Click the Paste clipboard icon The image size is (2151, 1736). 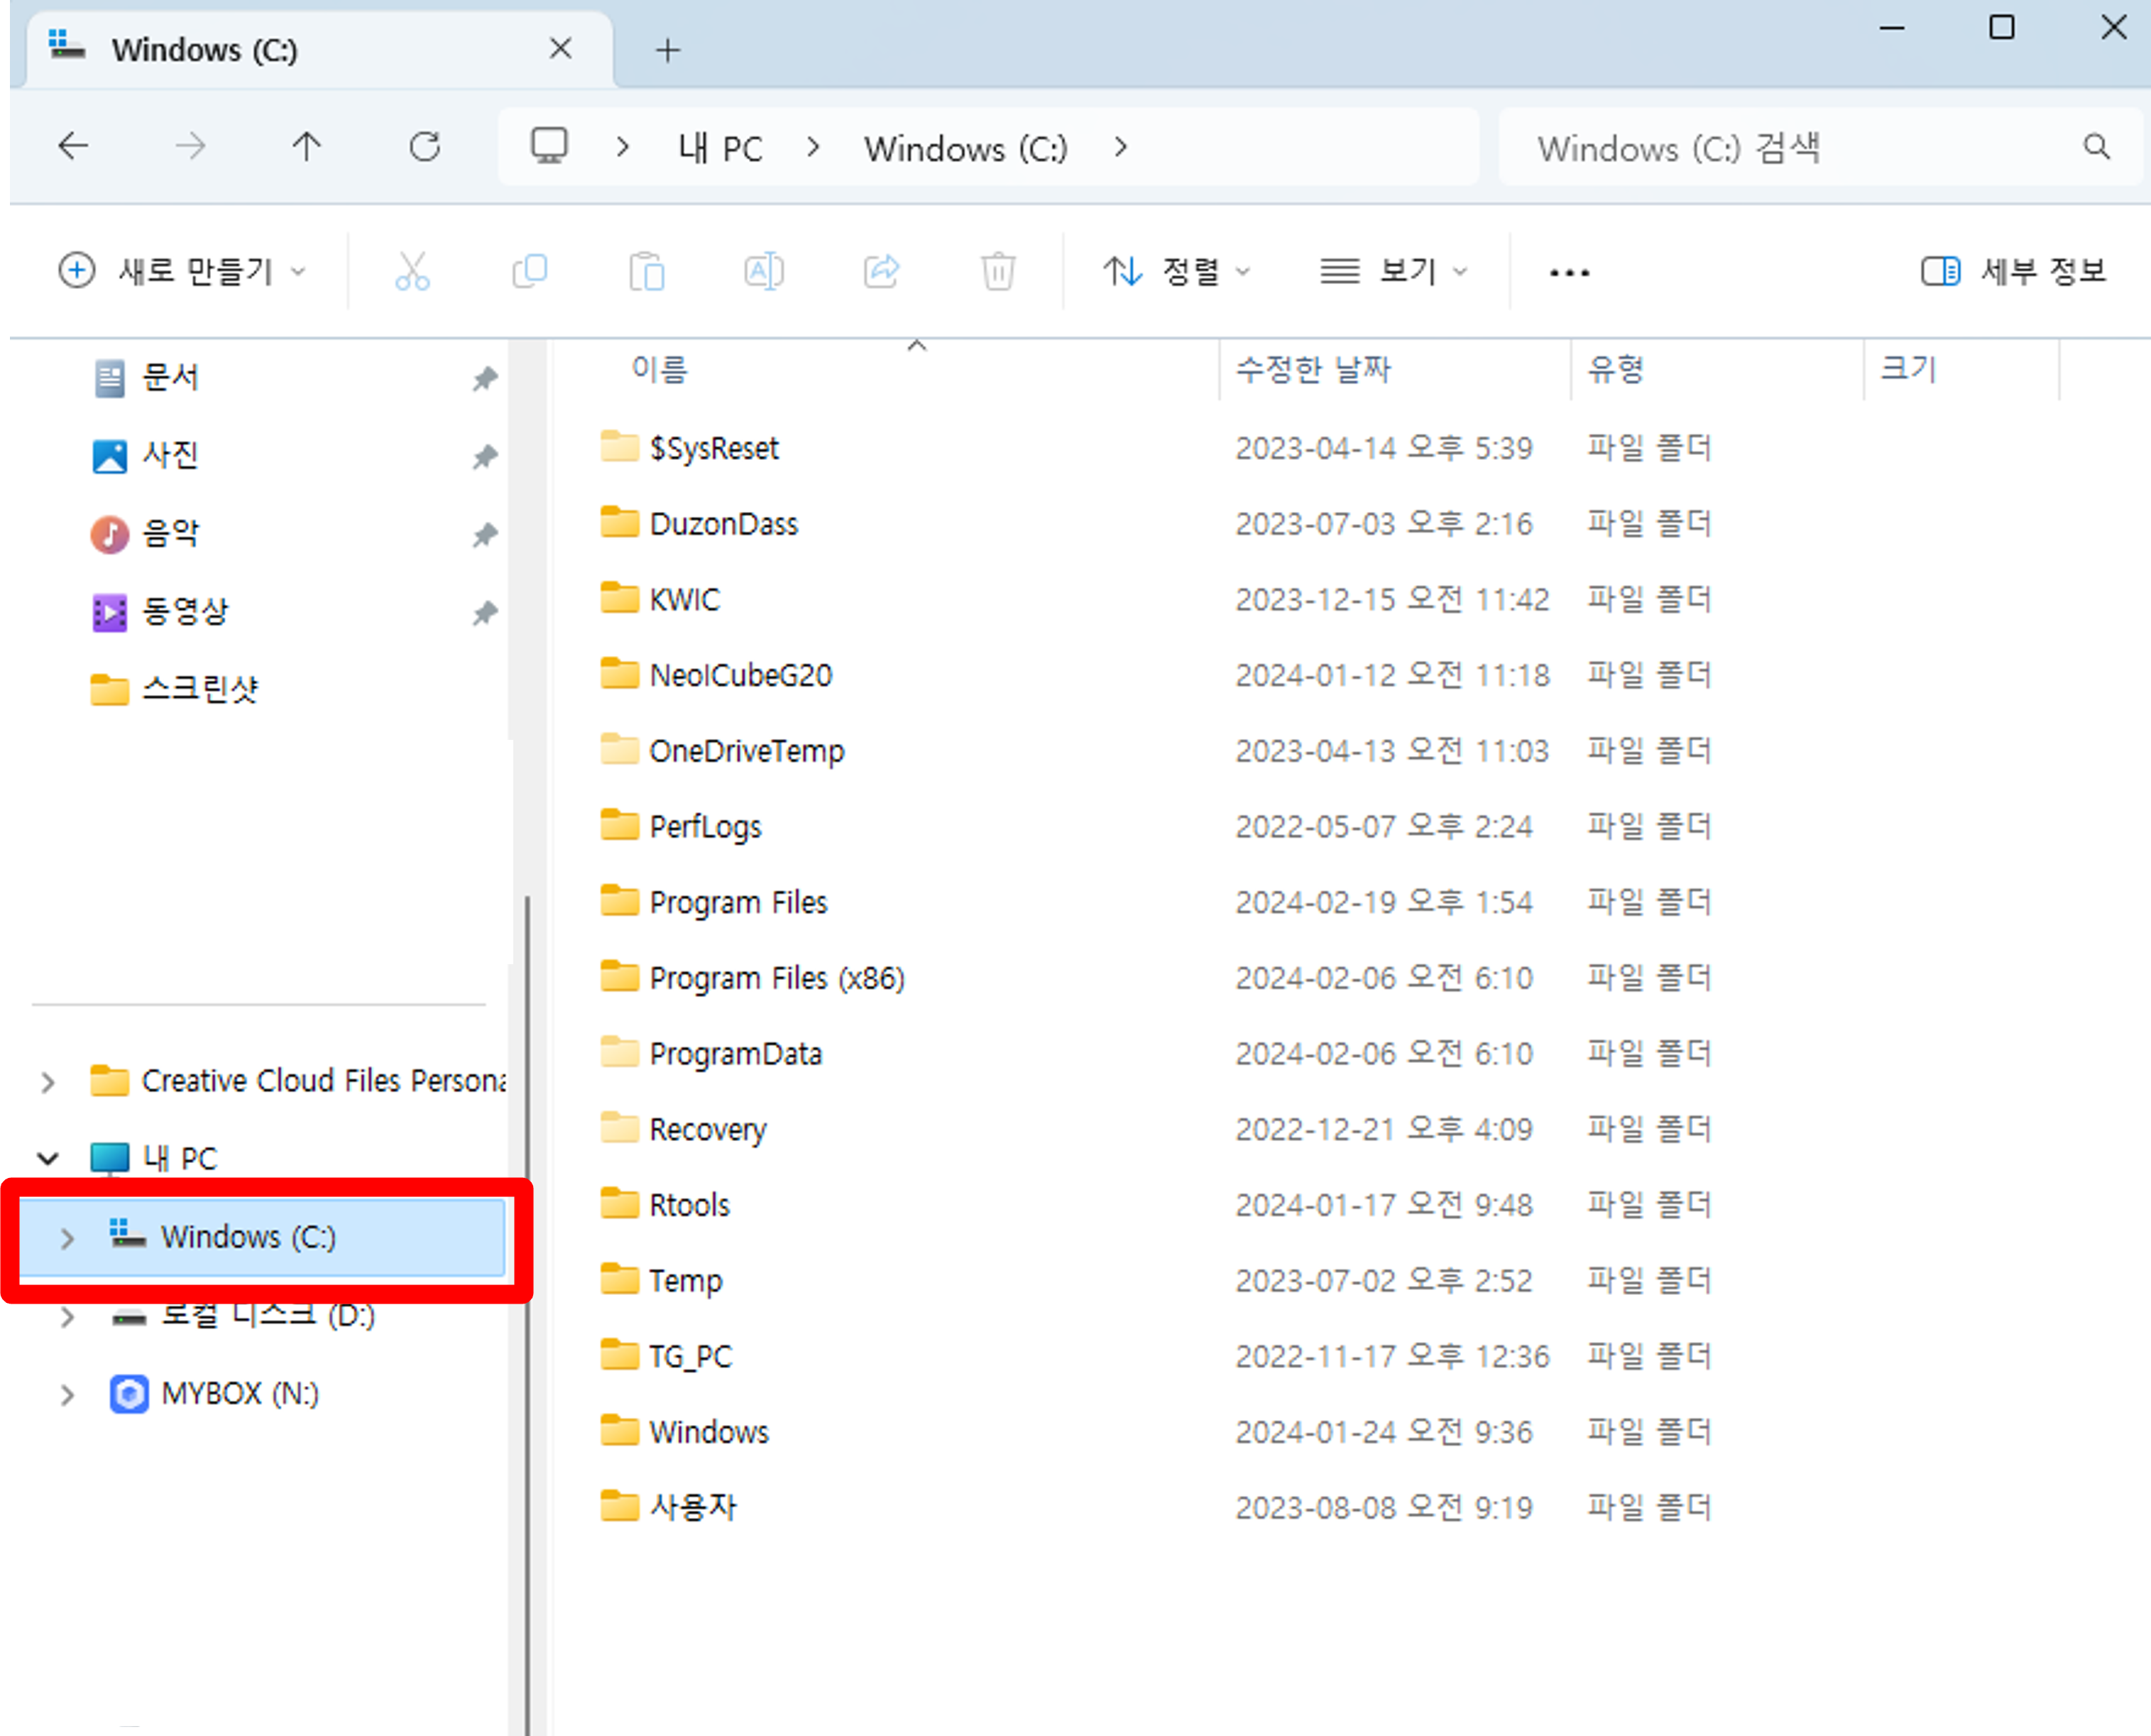646,271
